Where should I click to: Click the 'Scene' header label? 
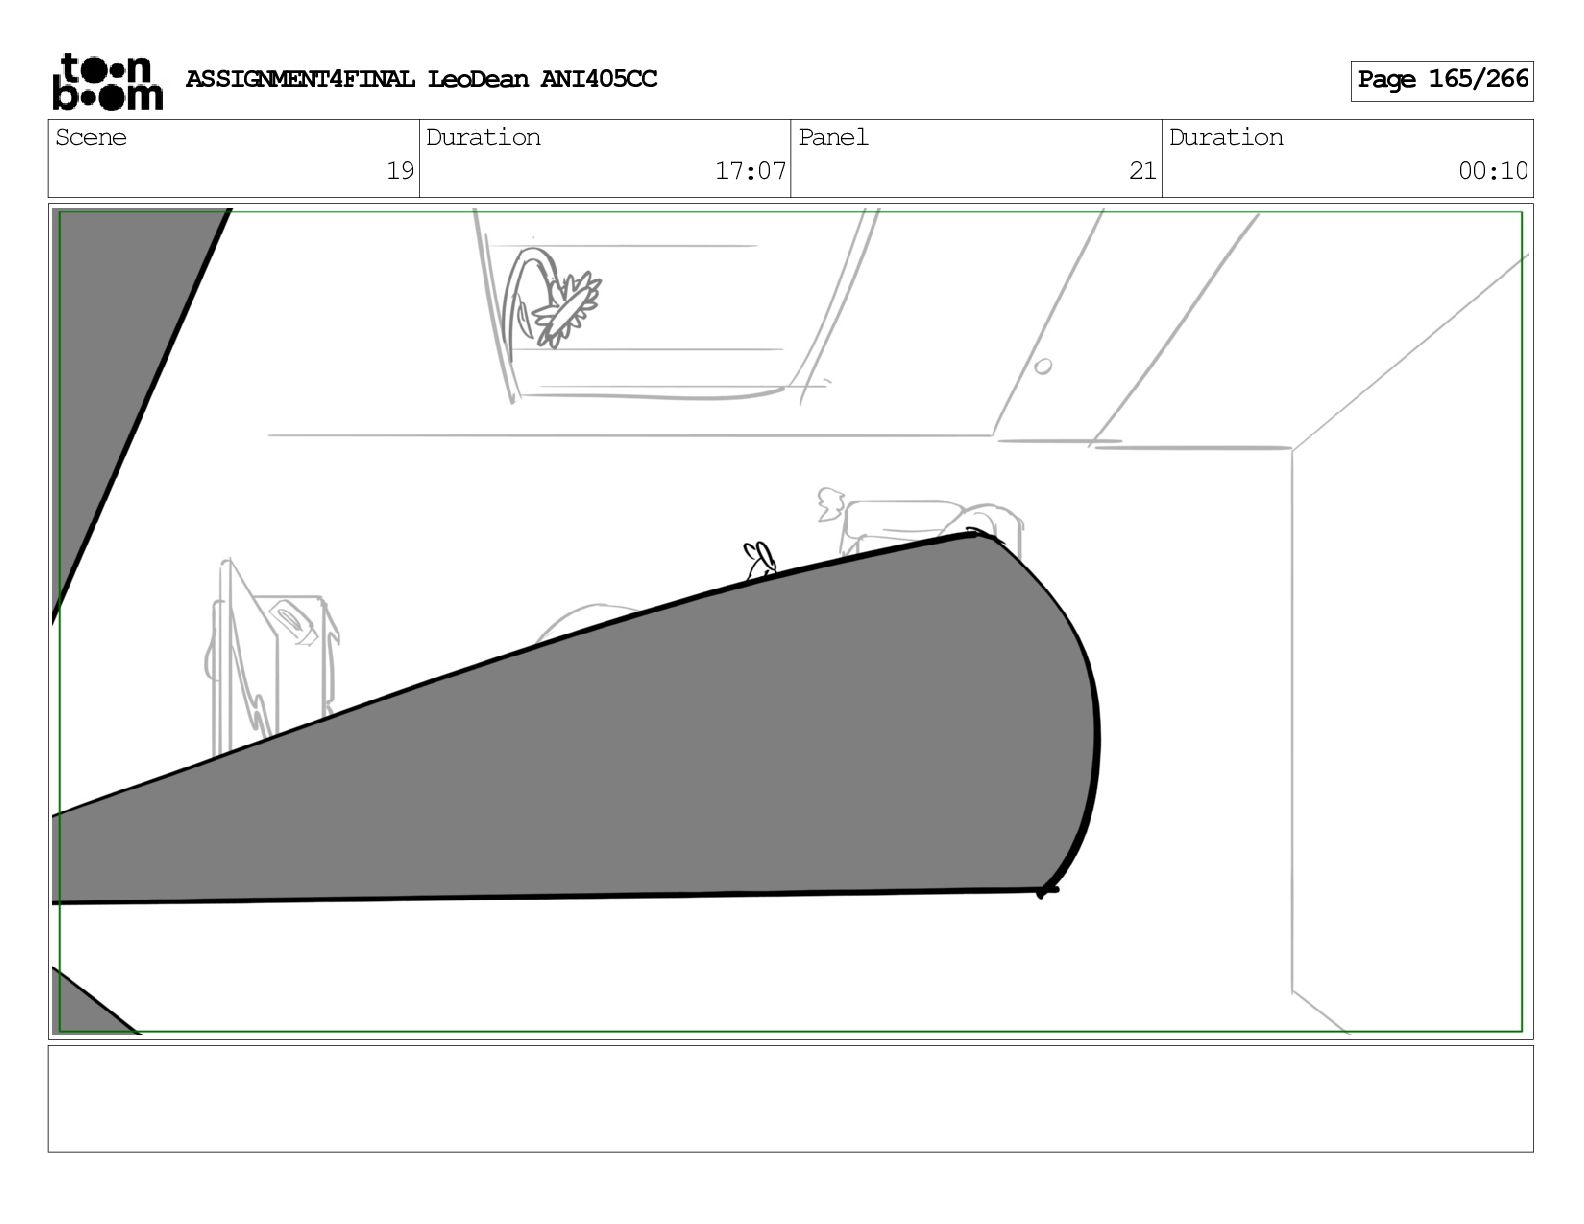click(91, 137)
